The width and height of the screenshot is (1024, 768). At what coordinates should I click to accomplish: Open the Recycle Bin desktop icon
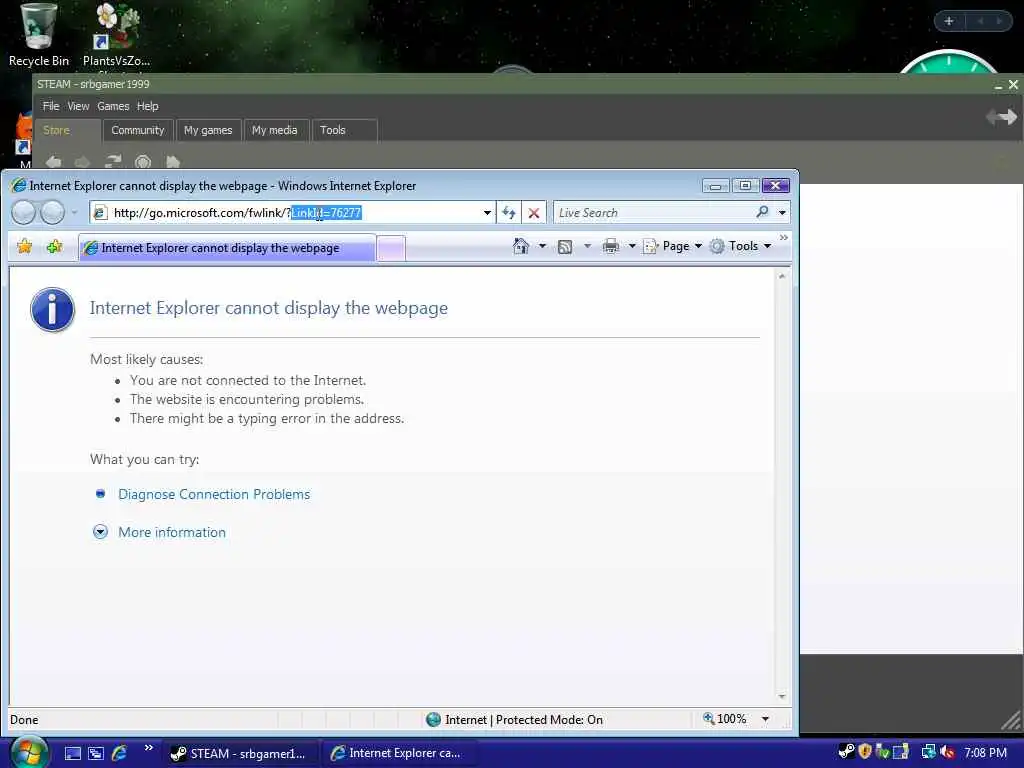[x=38, y=35]
